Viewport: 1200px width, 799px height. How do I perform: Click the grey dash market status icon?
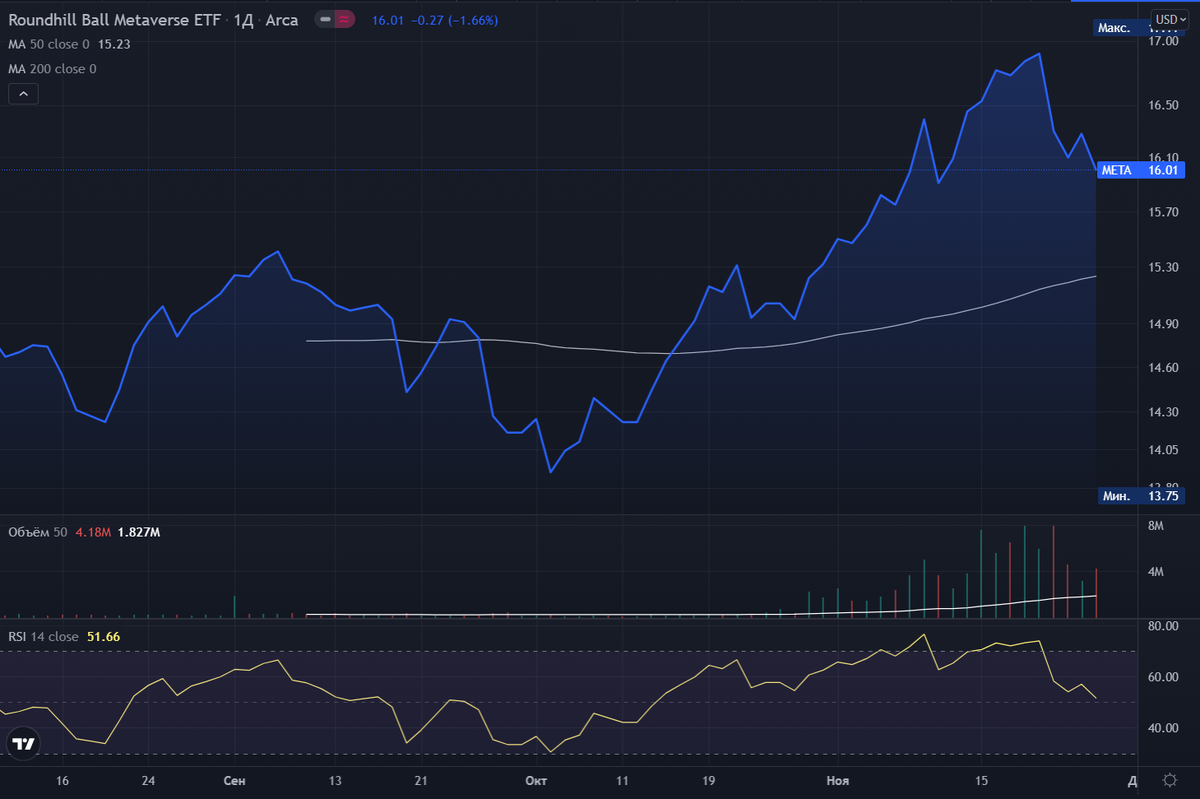(326, 20)
